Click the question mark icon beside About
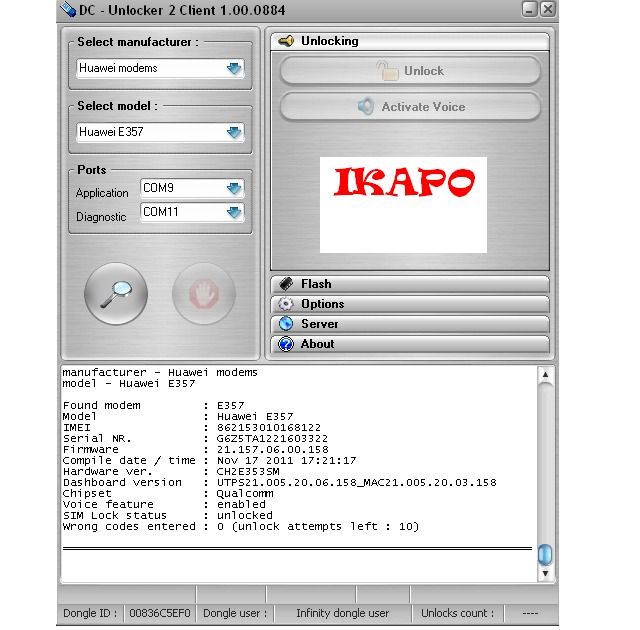The height and width of the screenshot is (630, 640). coord(286,344)
